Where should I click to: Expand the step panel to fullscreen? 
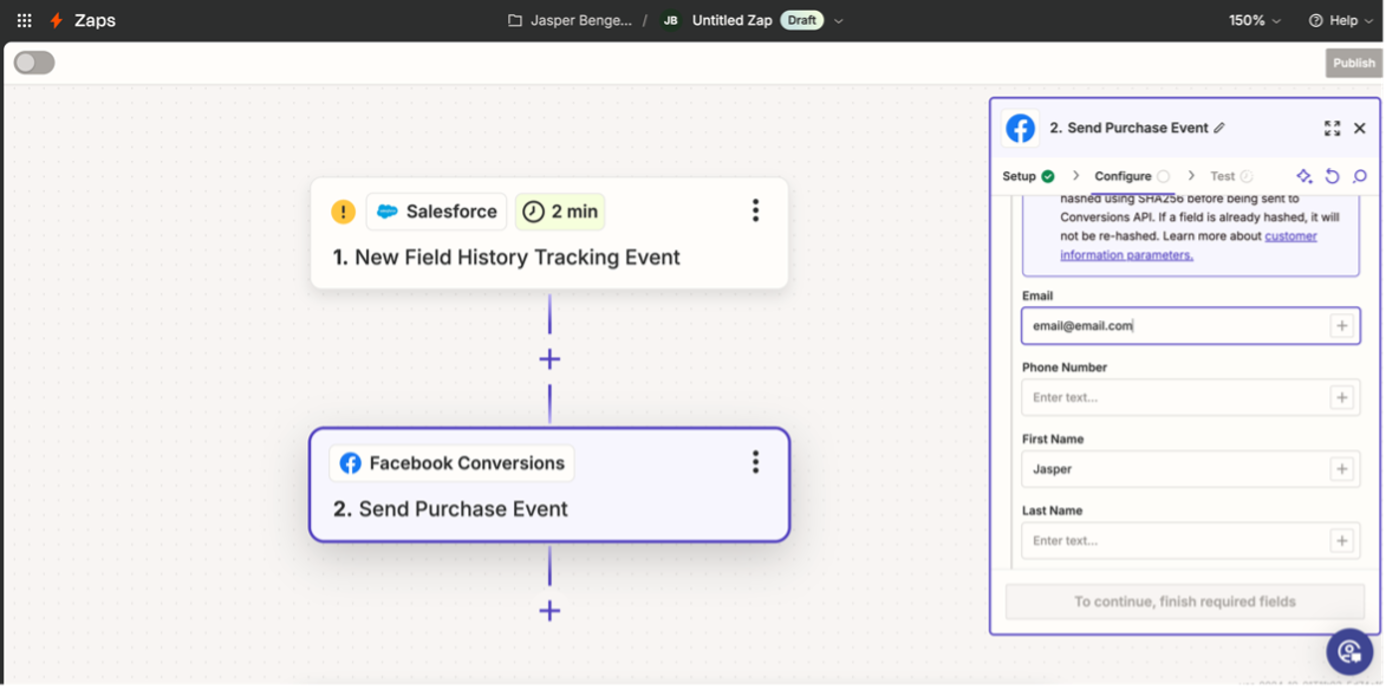(1332, 128)
